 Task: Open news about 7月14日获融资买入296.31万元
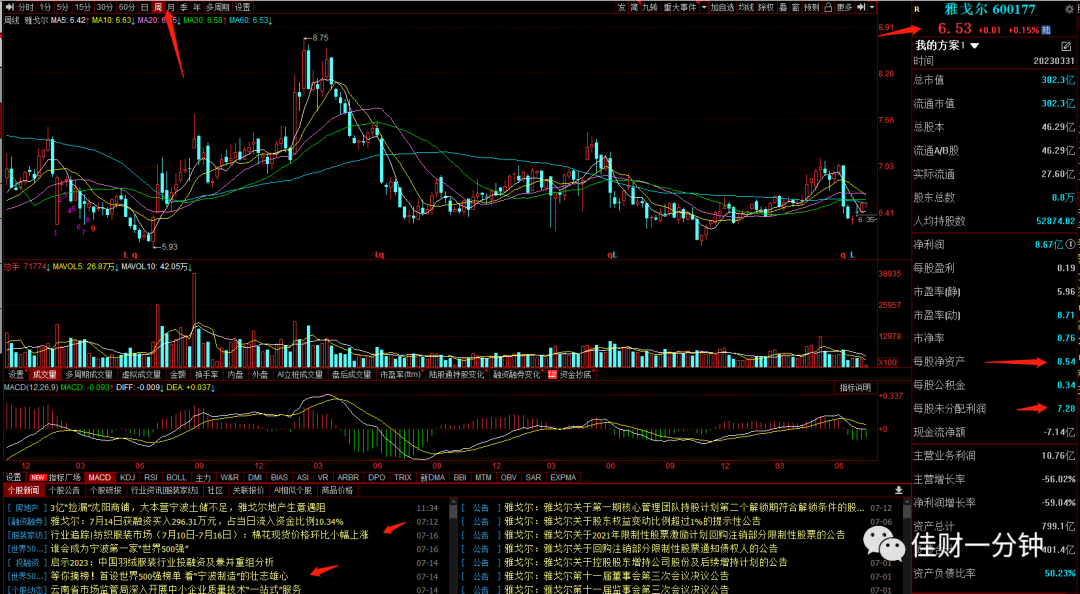(x=197, y=522)
